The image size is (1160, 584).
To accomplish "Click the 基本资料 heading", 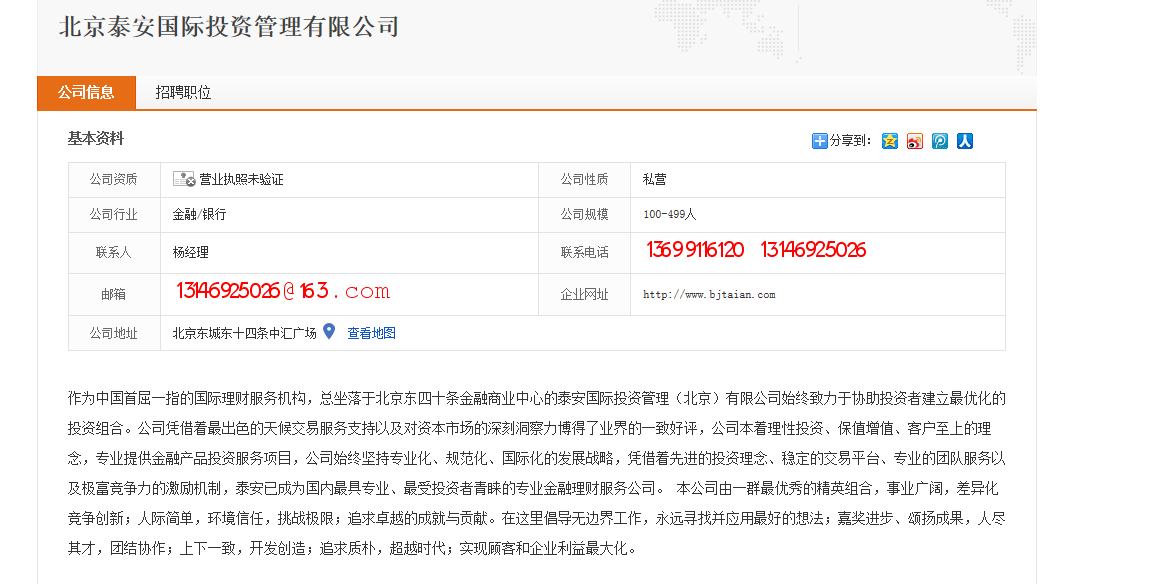I will click(95, 138).
